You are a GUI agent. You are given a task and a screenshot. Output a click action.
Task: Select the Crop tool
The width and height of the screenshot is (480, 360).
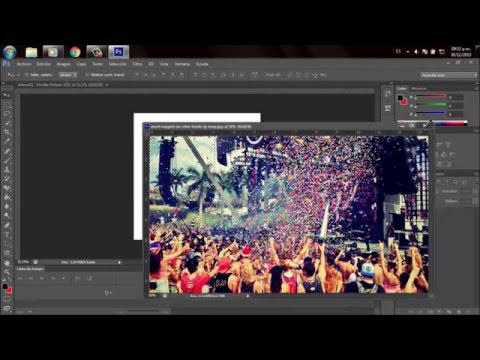coord(7,132)
